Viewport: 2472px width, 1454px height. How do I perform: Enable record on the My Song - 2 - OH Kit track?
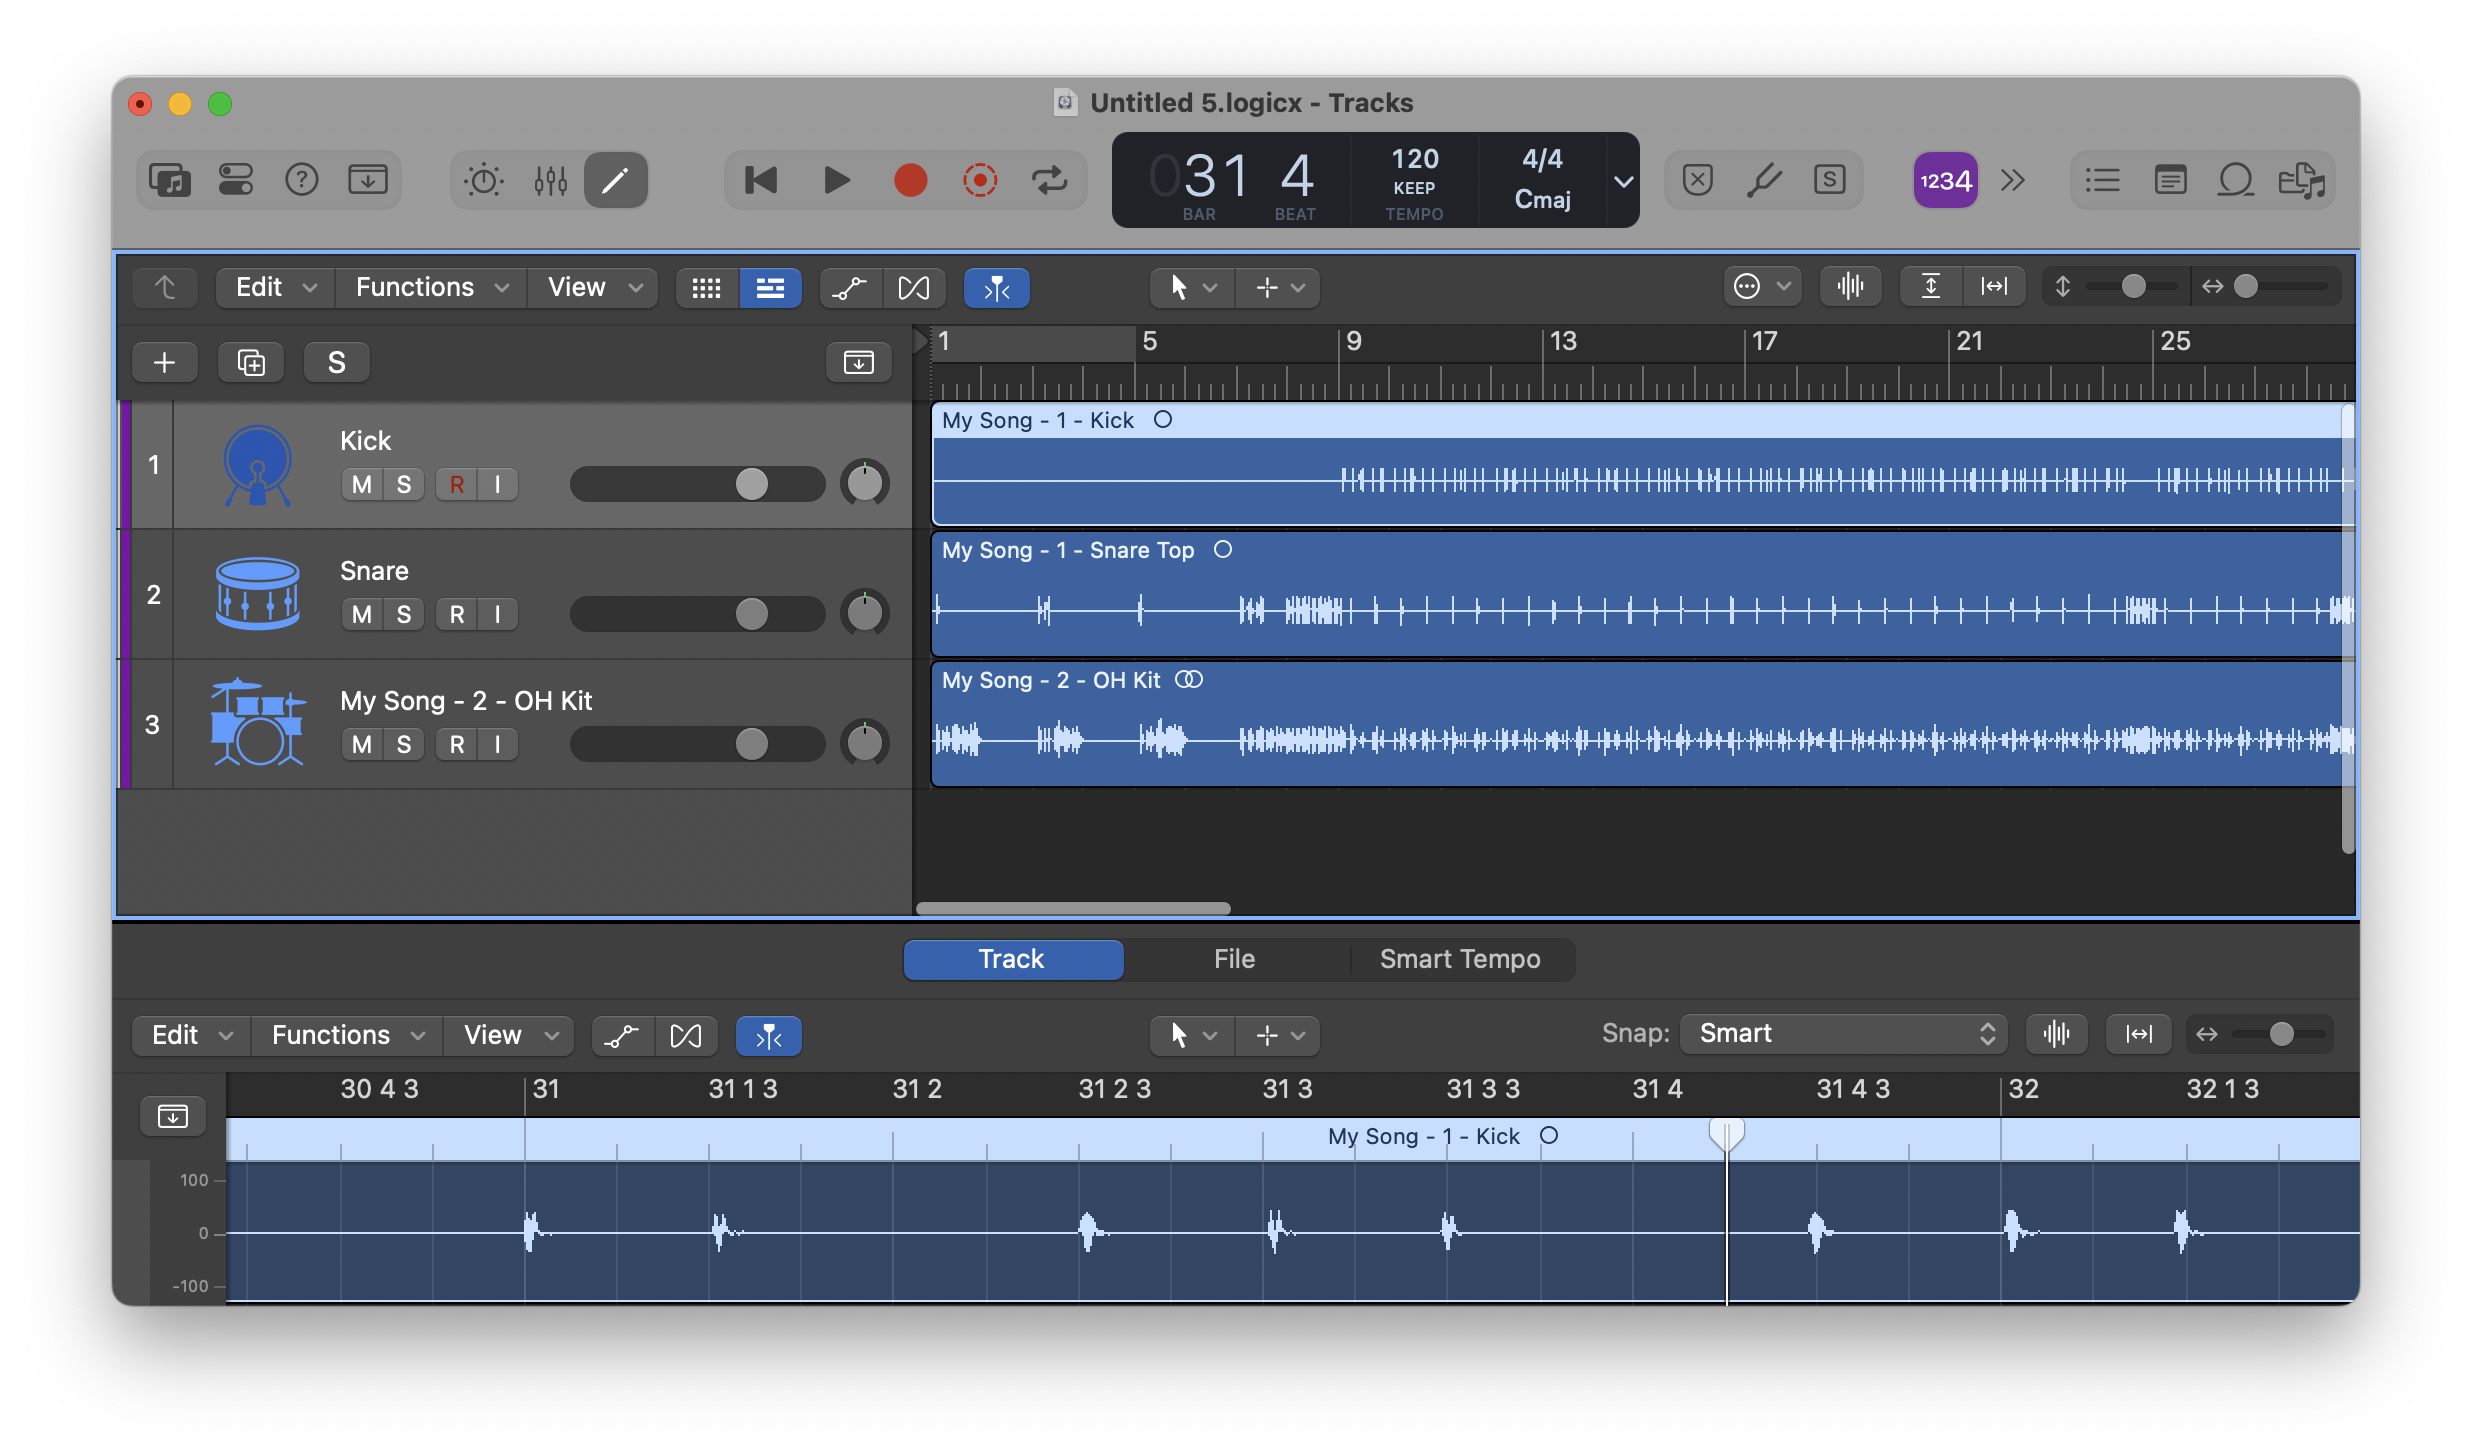457,745
